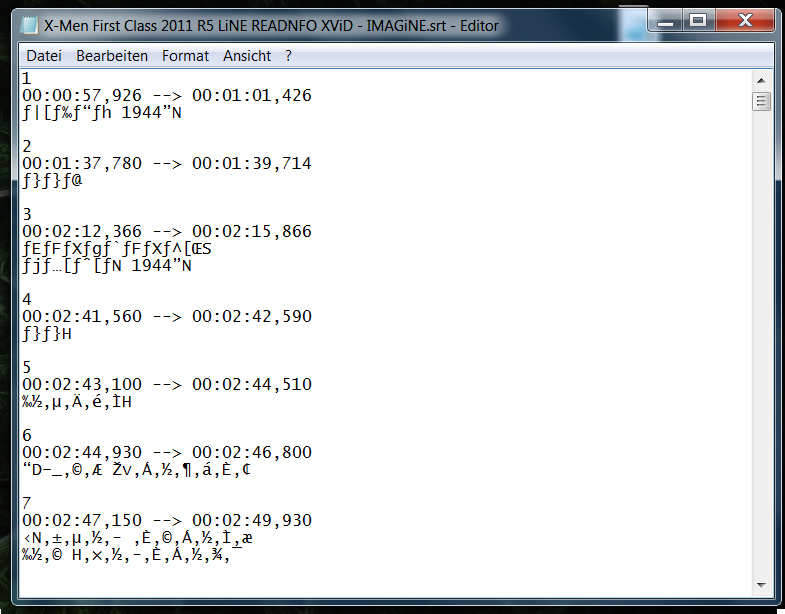
Task: Click end time 00:01:39,714
Action: pyautogui.click(x=252, y=163)
